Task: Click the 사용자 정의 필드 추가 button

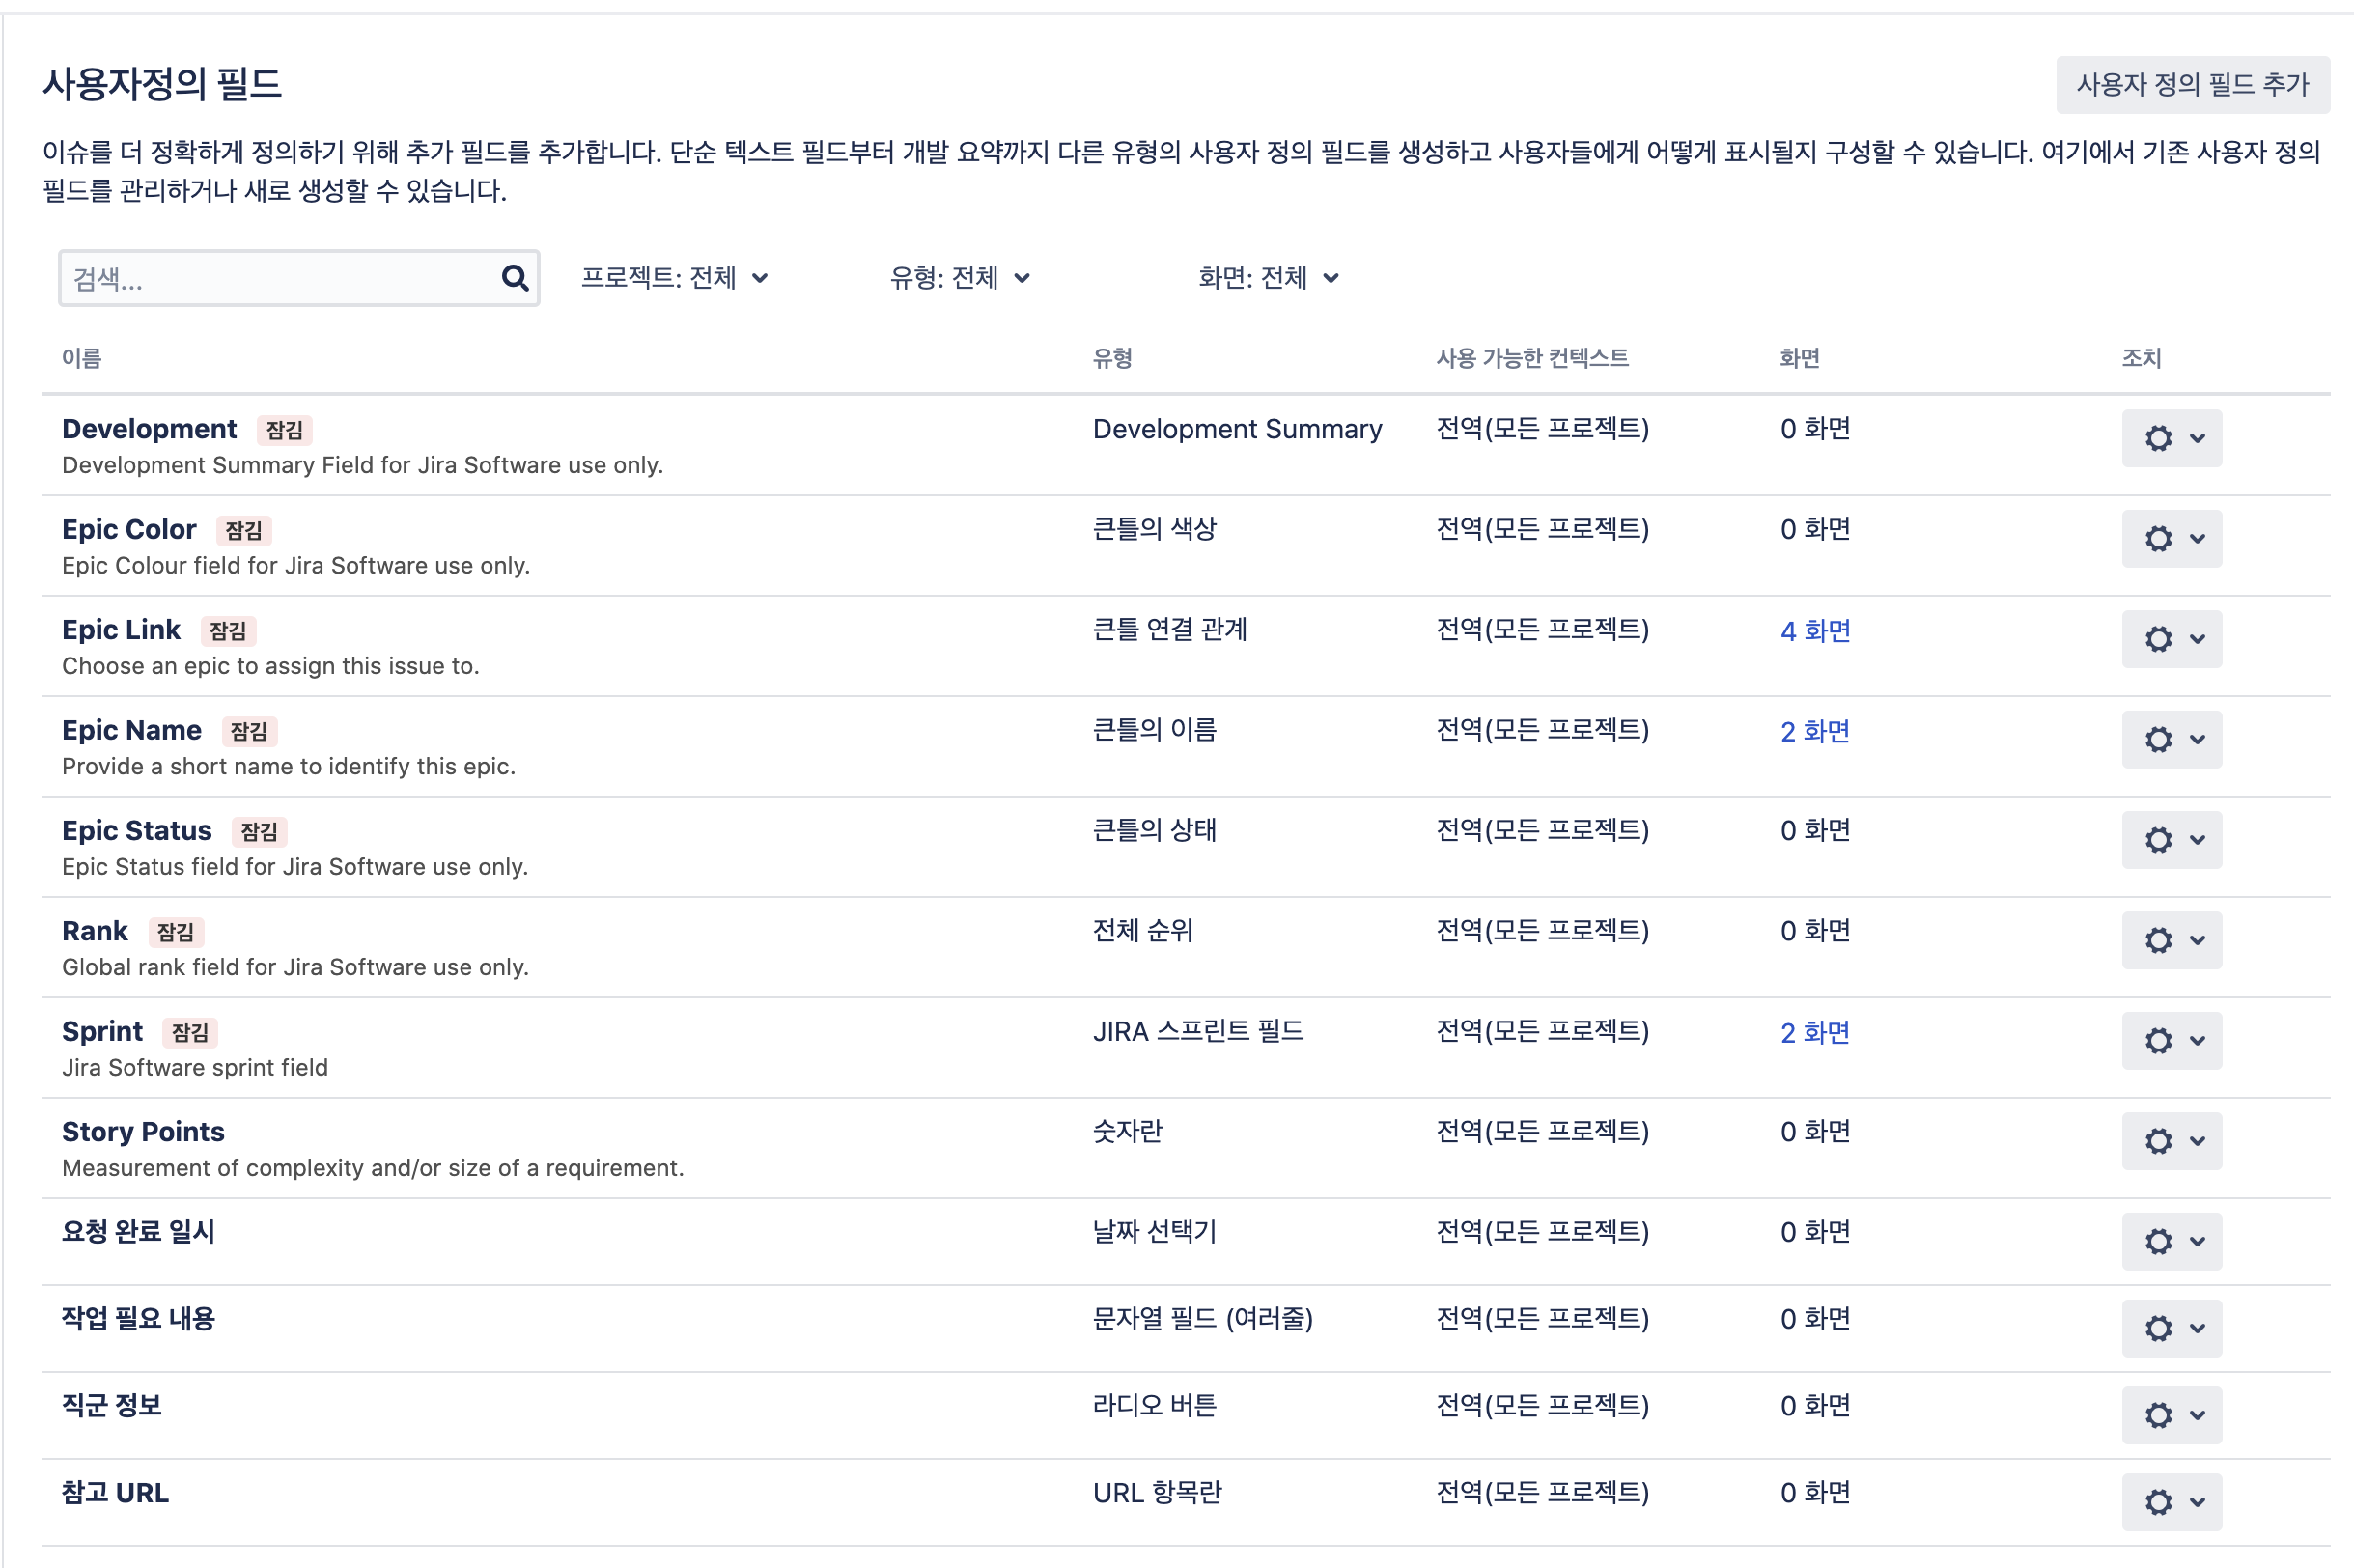Action: click(2192, 85)
